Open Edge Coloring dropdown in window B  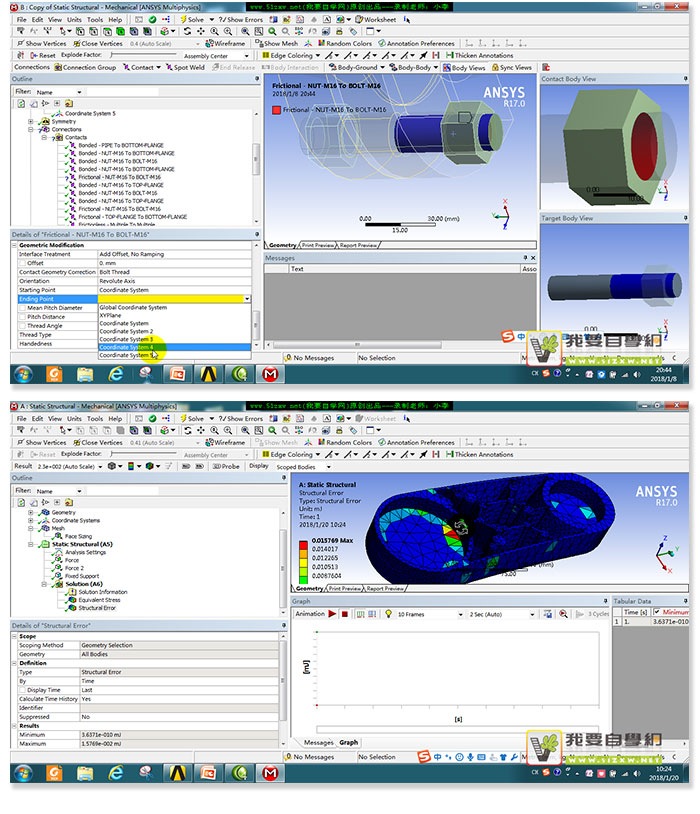[x=317, y=56]
